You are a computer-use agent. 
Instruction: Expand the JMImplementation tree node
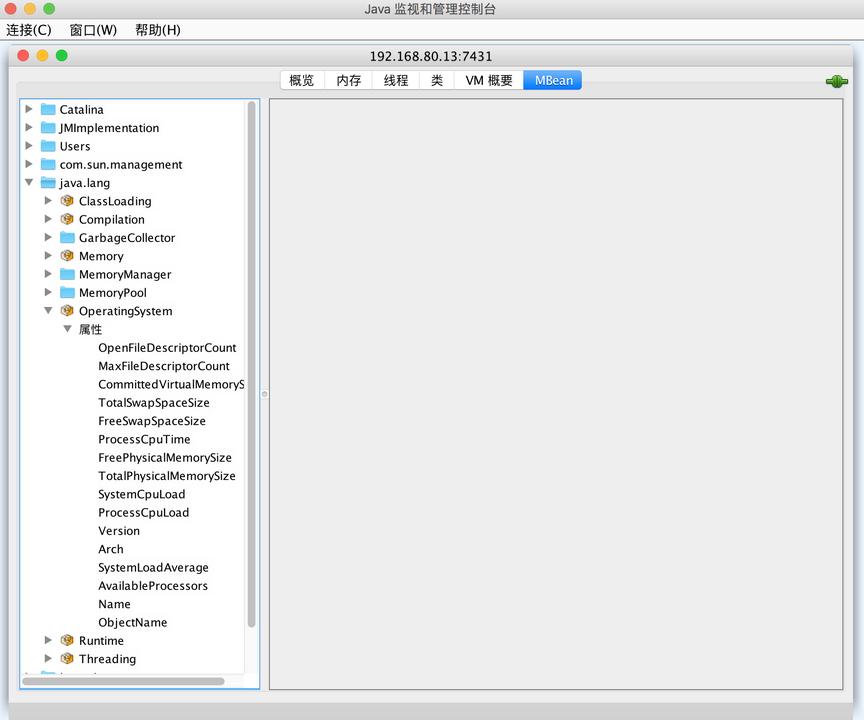pos(29,128)
